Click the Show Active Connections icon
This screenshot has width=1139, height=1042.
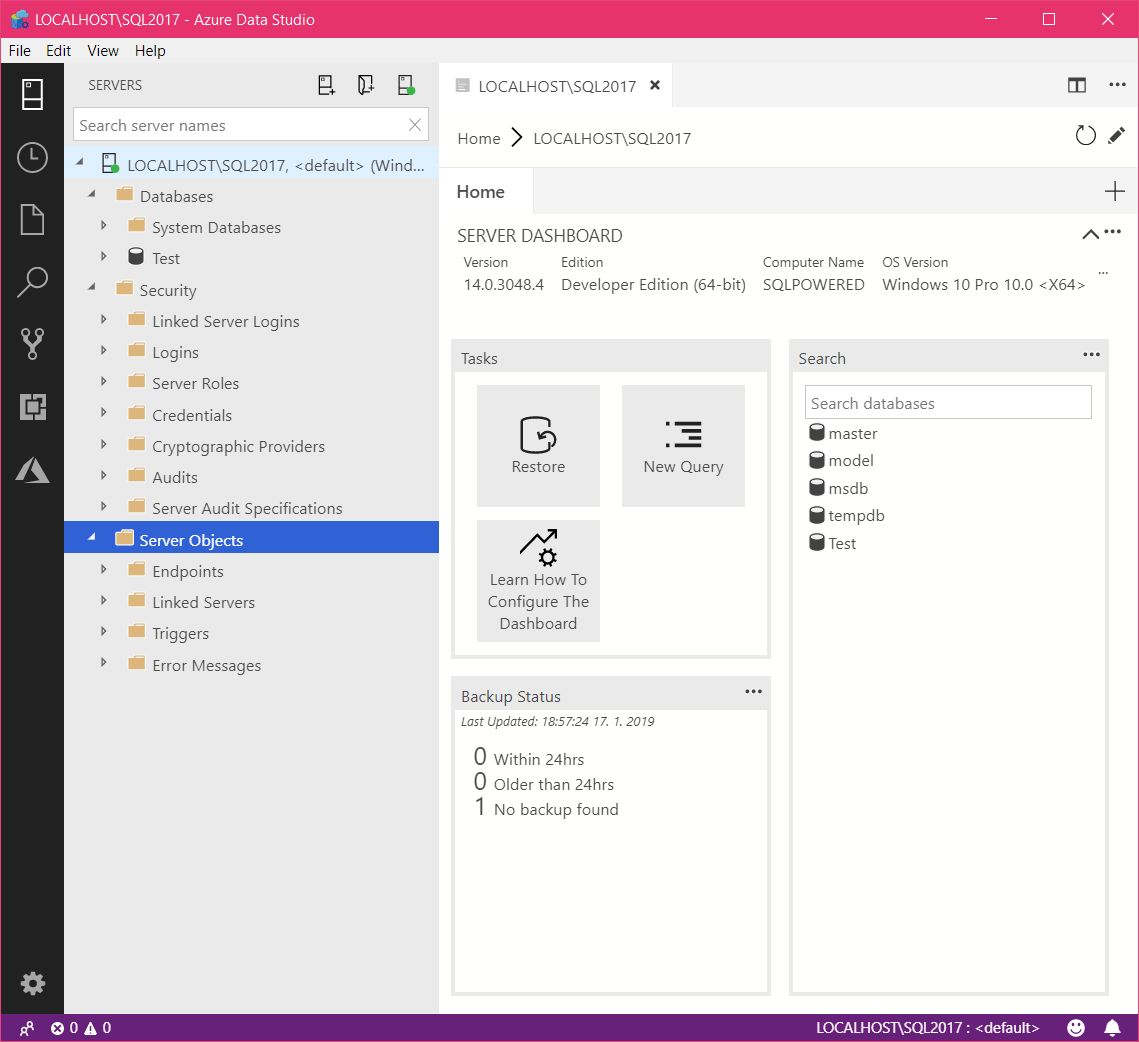(405, 85)
